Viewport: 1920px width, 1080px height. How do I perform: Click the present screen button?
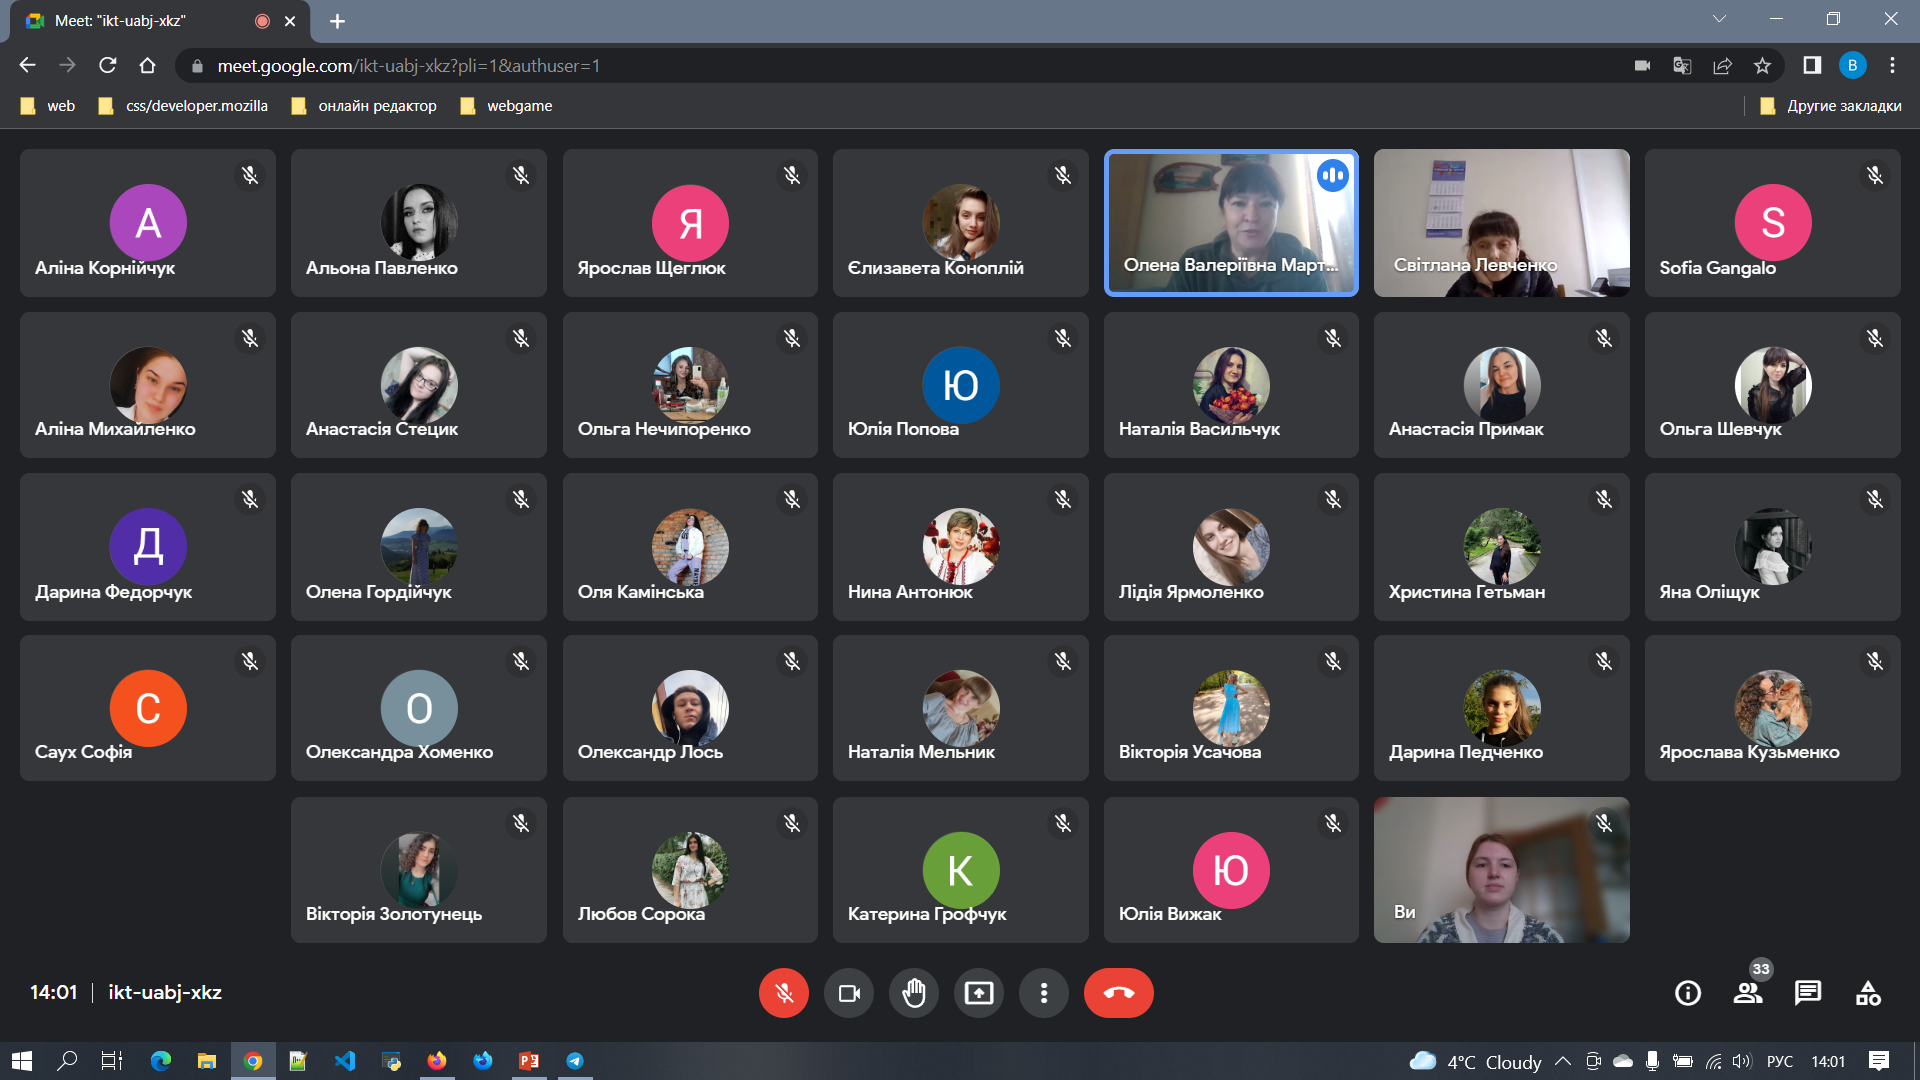pos(978,993)
